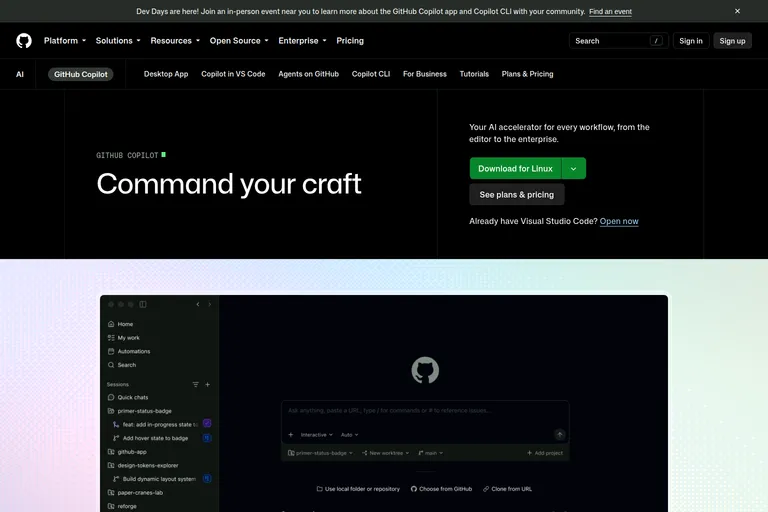The height and width of the screenshot is (512, 768).
Task: Open Quick chats in the preview
Action: [128, 397]
